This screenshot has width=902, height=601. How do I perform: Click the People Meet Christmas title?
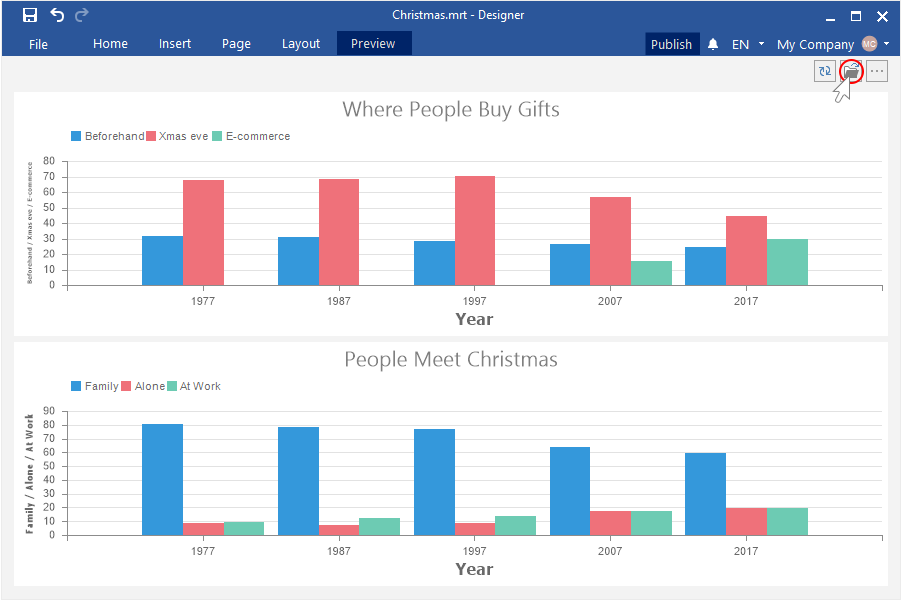451,359
